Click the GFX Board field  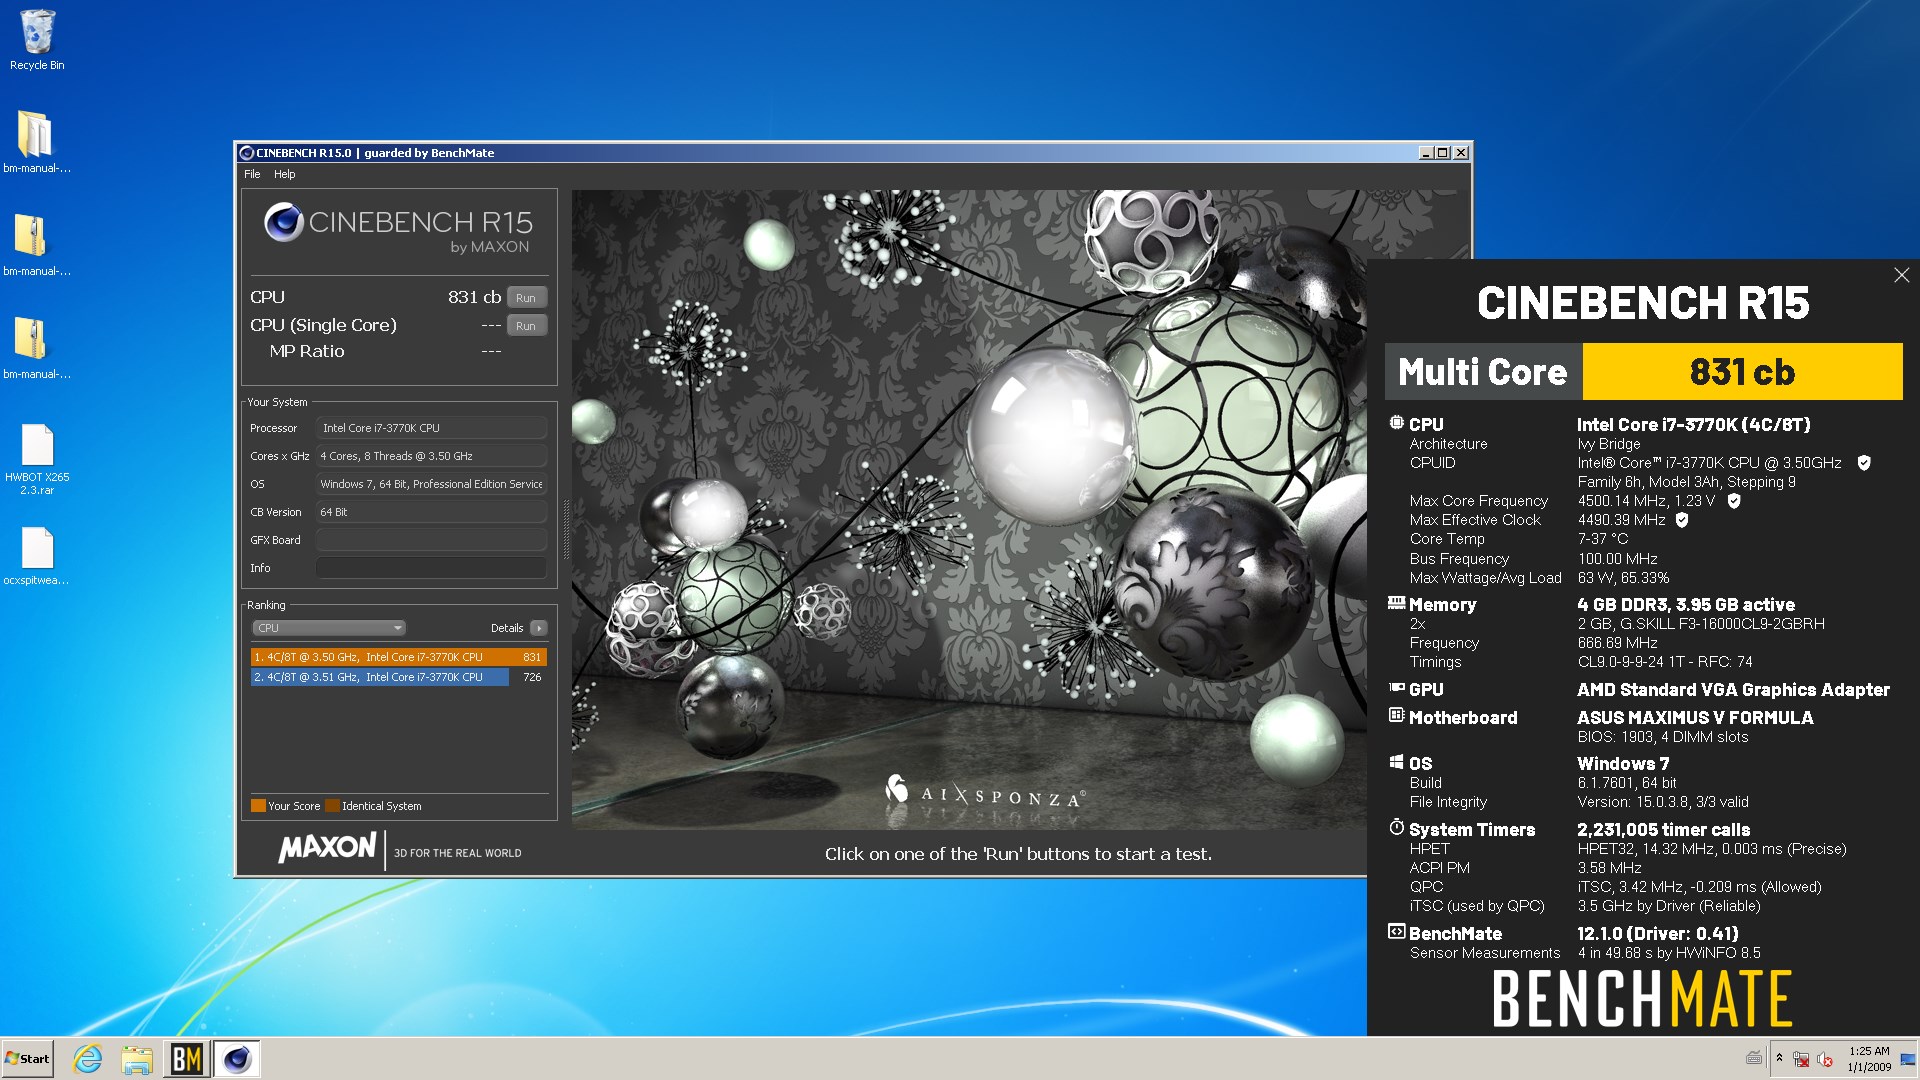431,540
